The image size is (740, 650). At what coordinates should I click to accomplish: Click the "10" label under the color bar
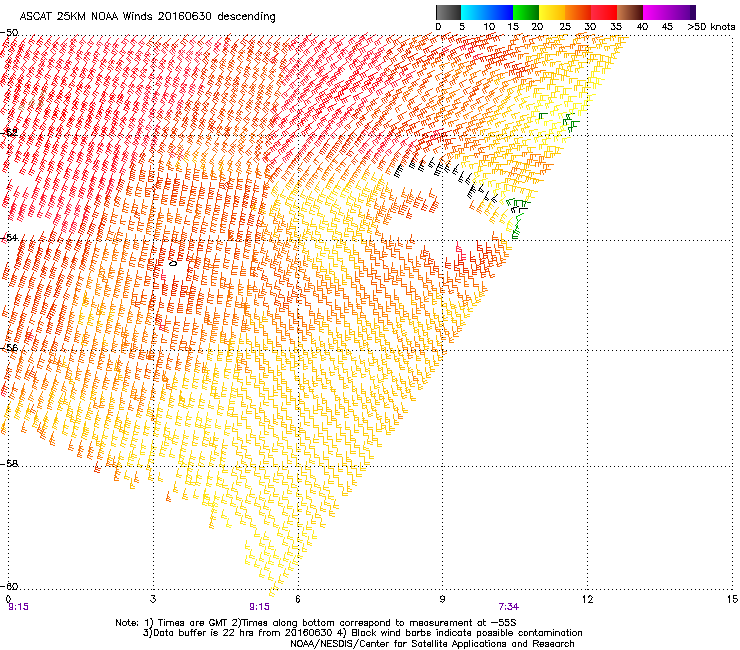pos(489,27)
